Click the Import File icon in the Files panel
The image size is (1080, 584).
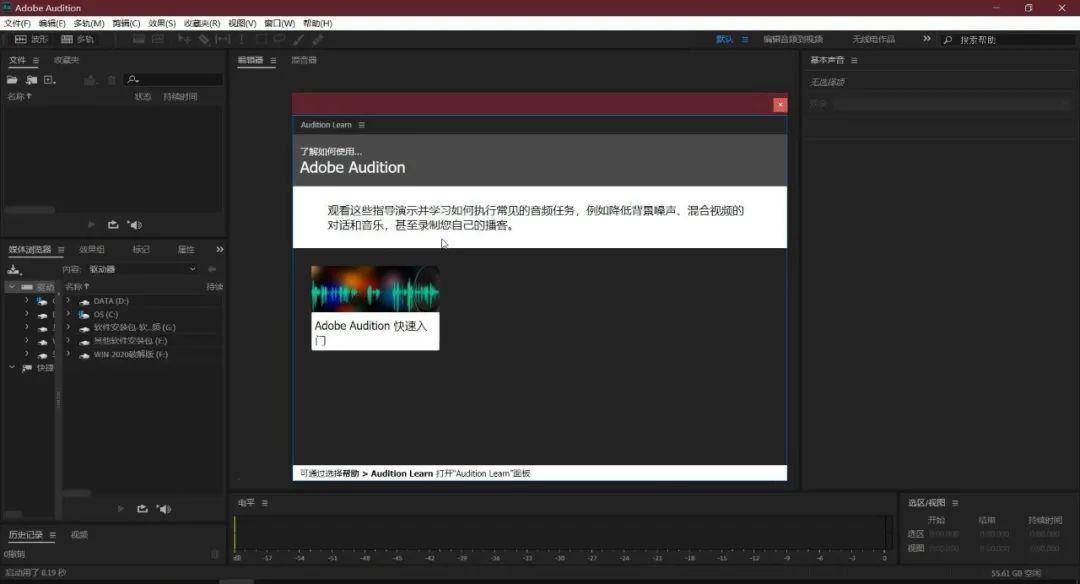point(32,79)
